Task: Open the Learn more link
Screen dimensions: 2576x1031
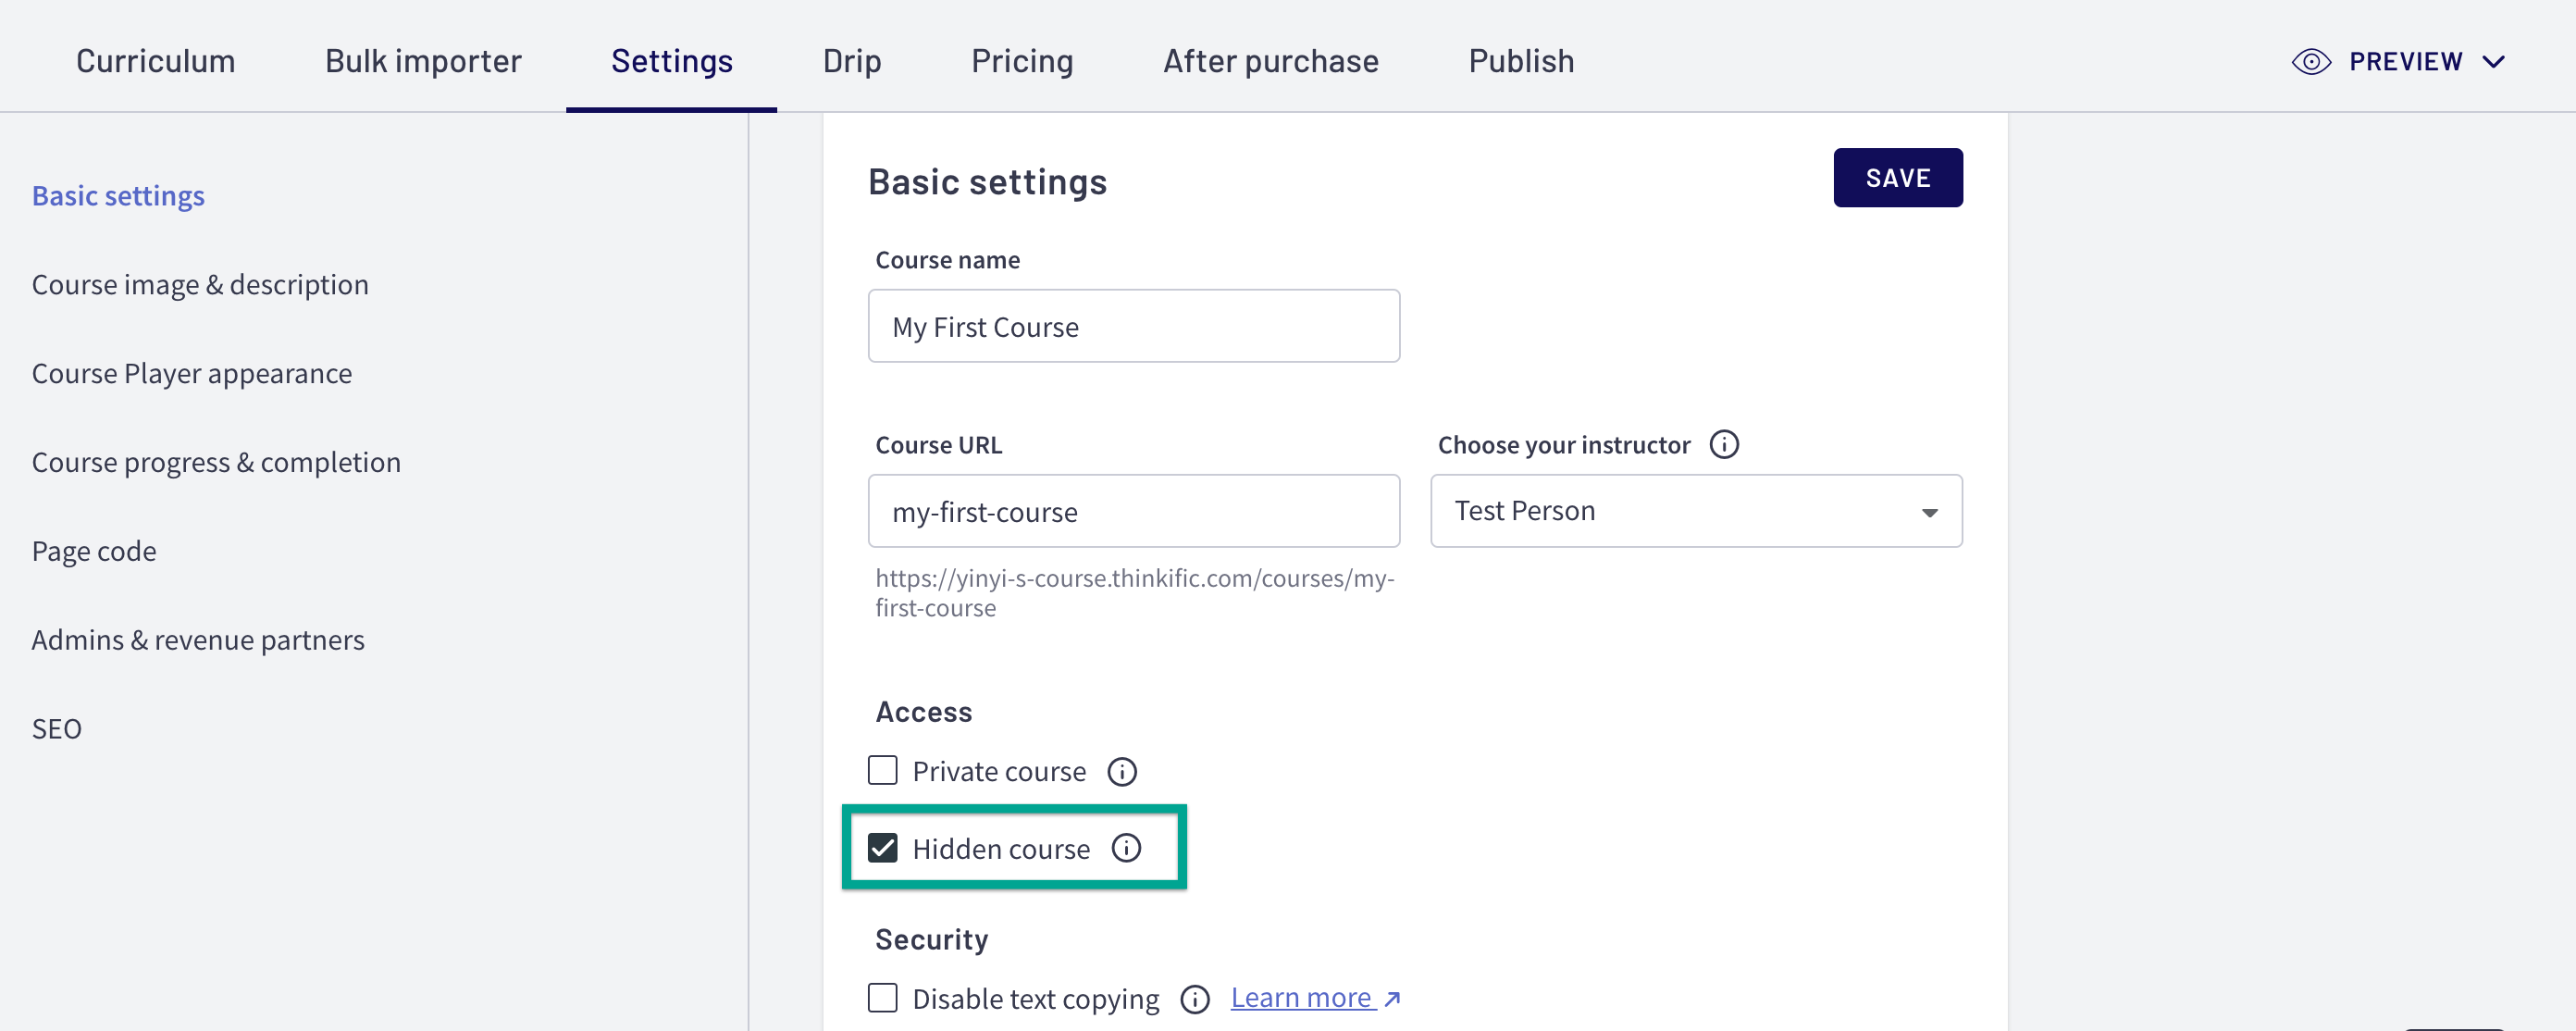Action: (1303, 998)
